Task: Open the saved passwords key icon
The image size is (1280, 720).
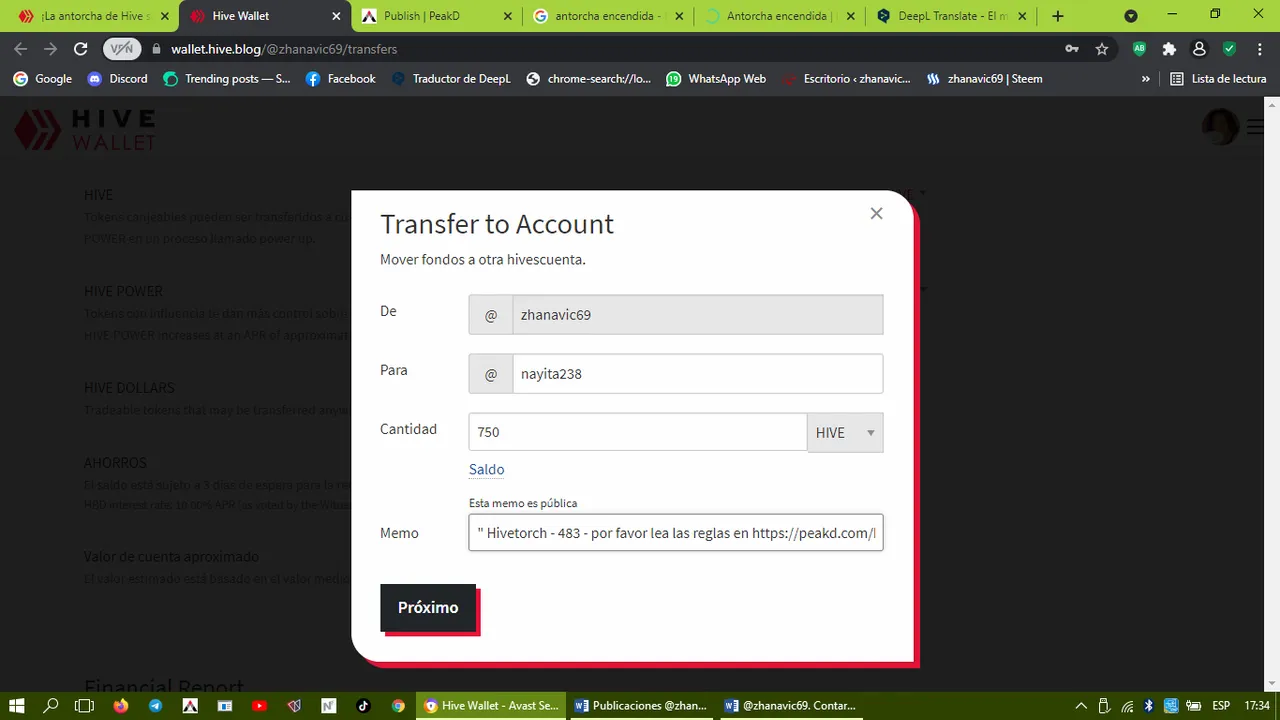Action: point(1072,49)
